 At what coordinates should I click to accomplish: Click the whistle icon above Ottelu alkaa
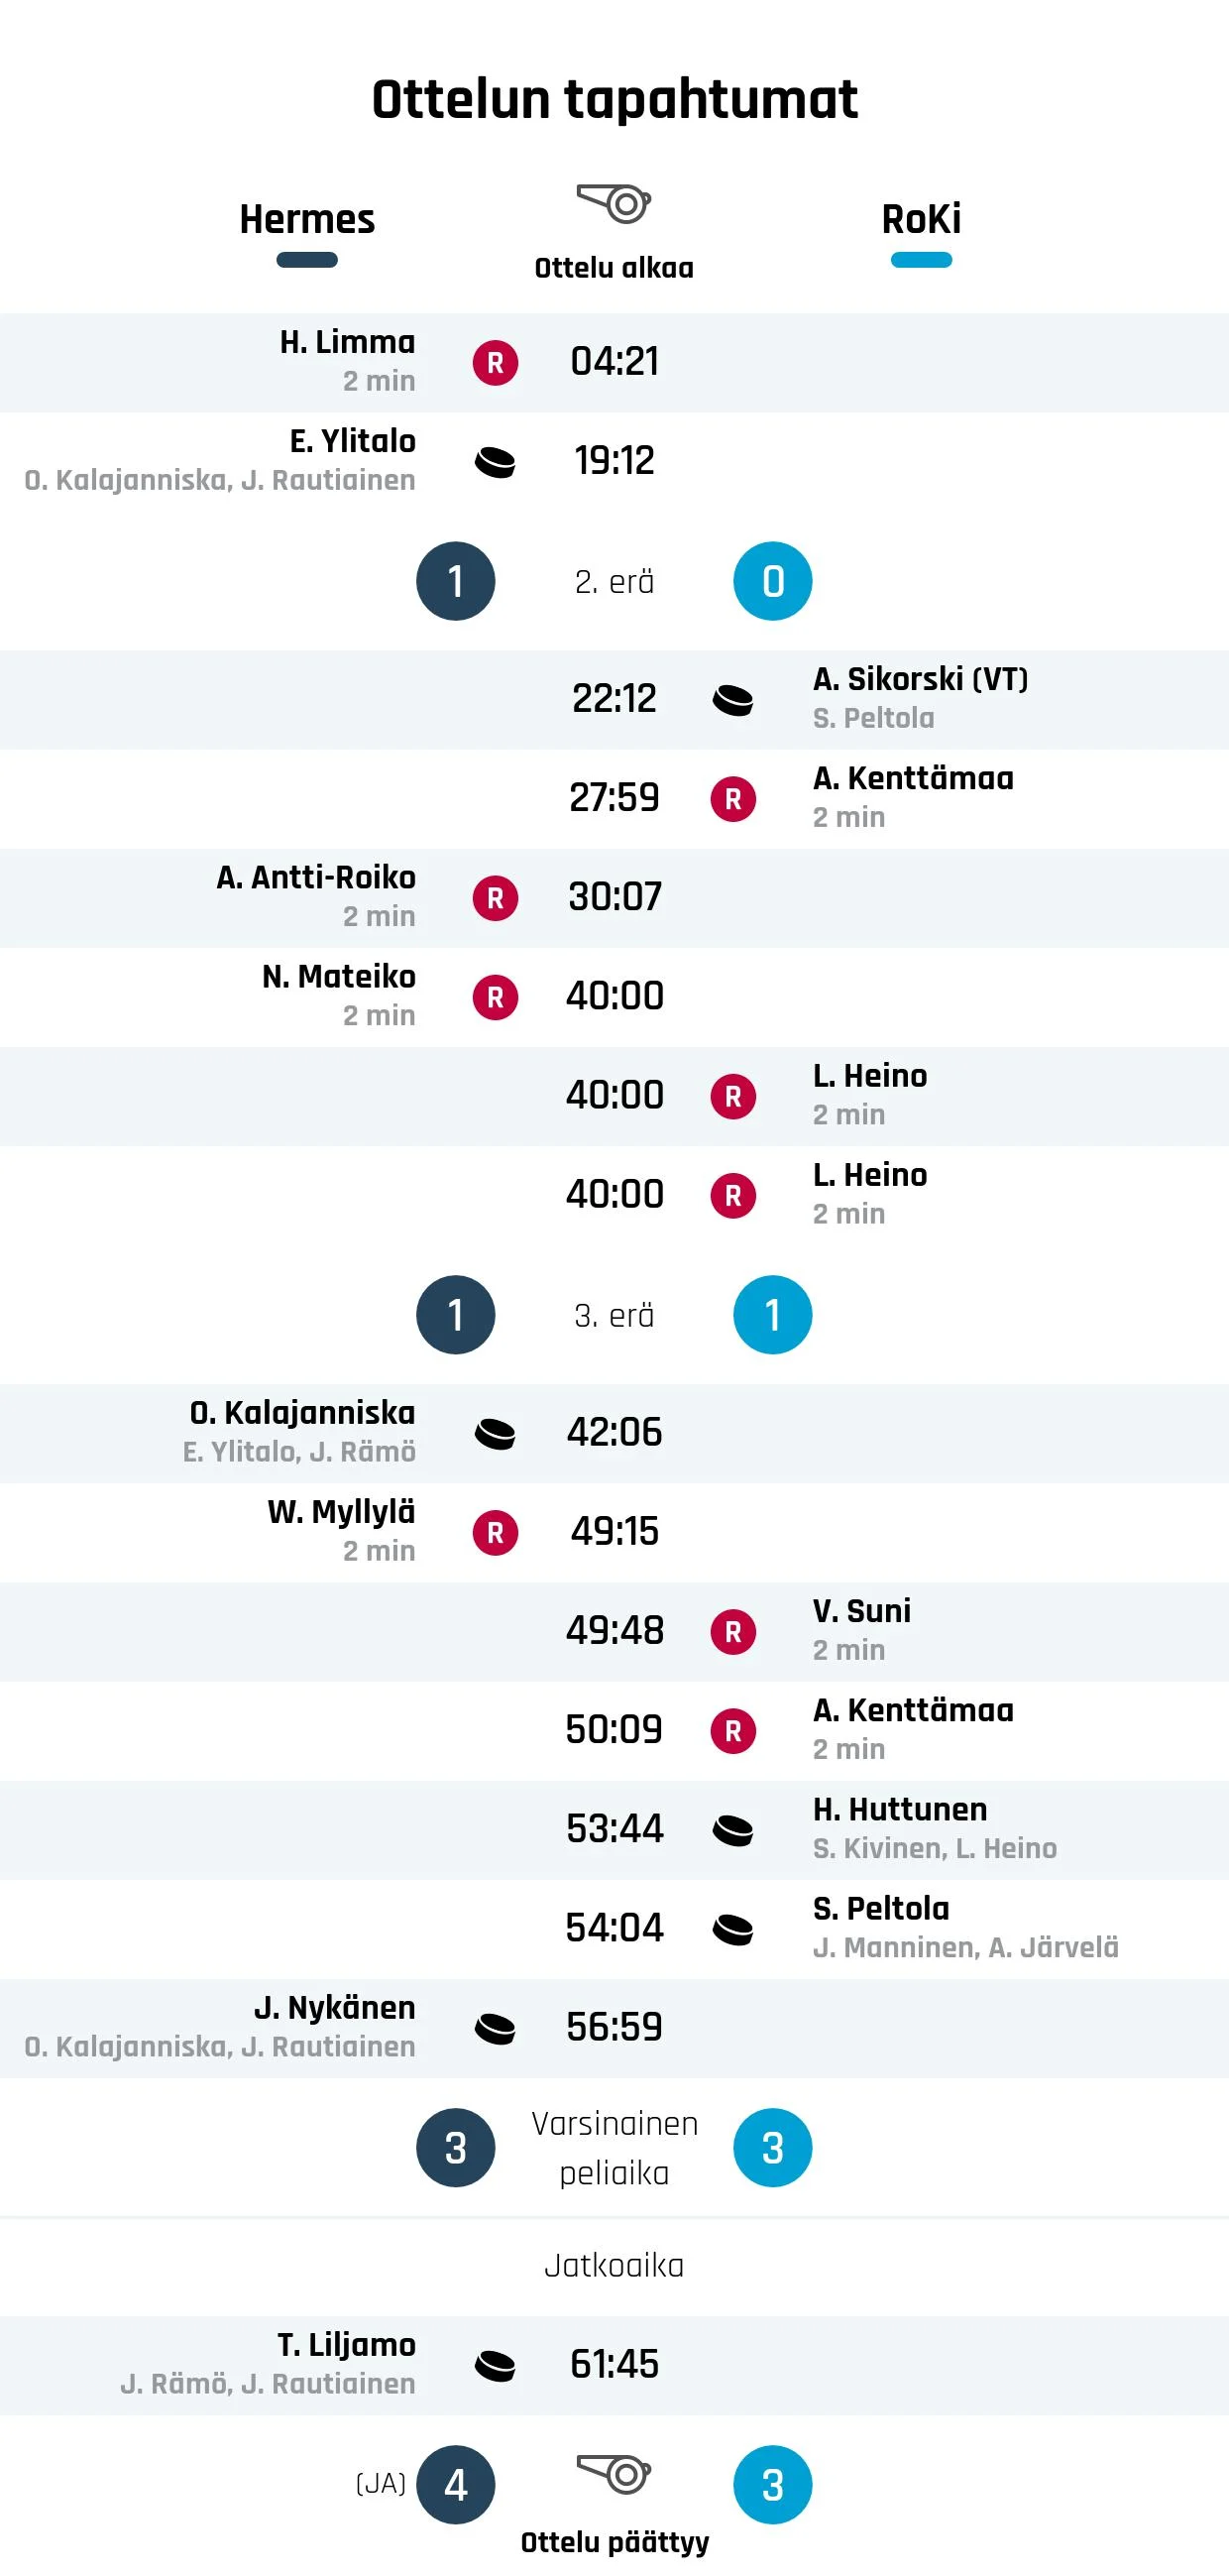[x=614, y=204]
